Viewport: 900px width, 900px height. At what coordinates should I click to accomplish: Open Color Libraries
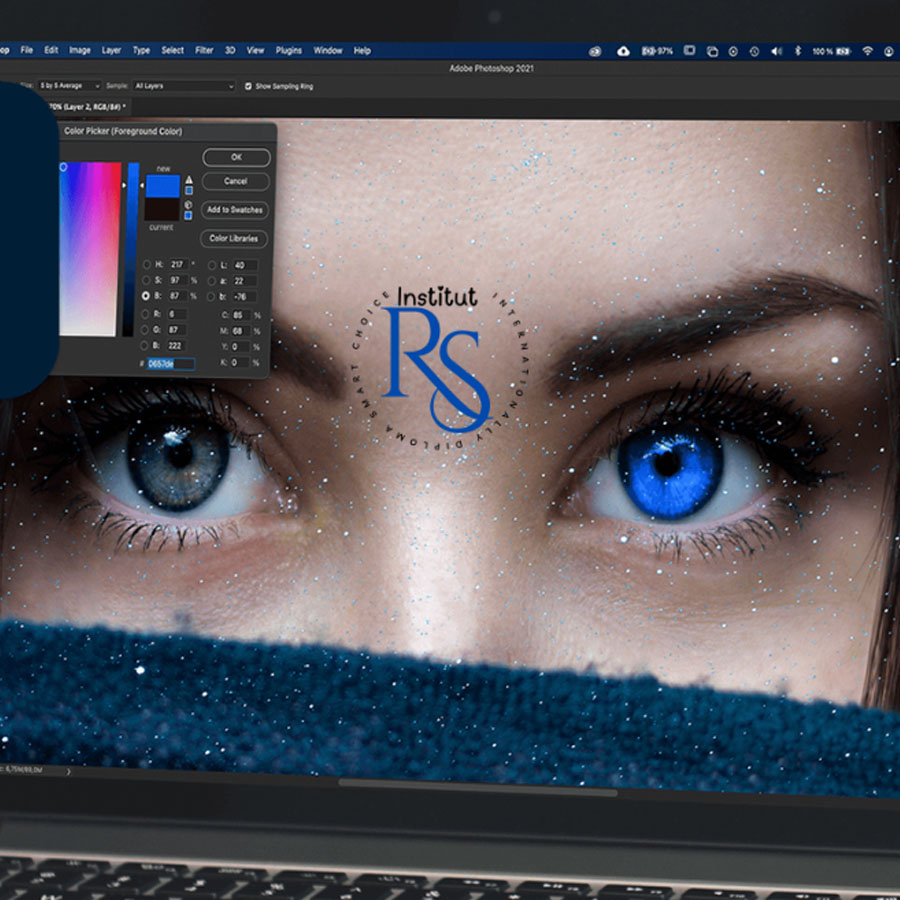pos(235,239)
